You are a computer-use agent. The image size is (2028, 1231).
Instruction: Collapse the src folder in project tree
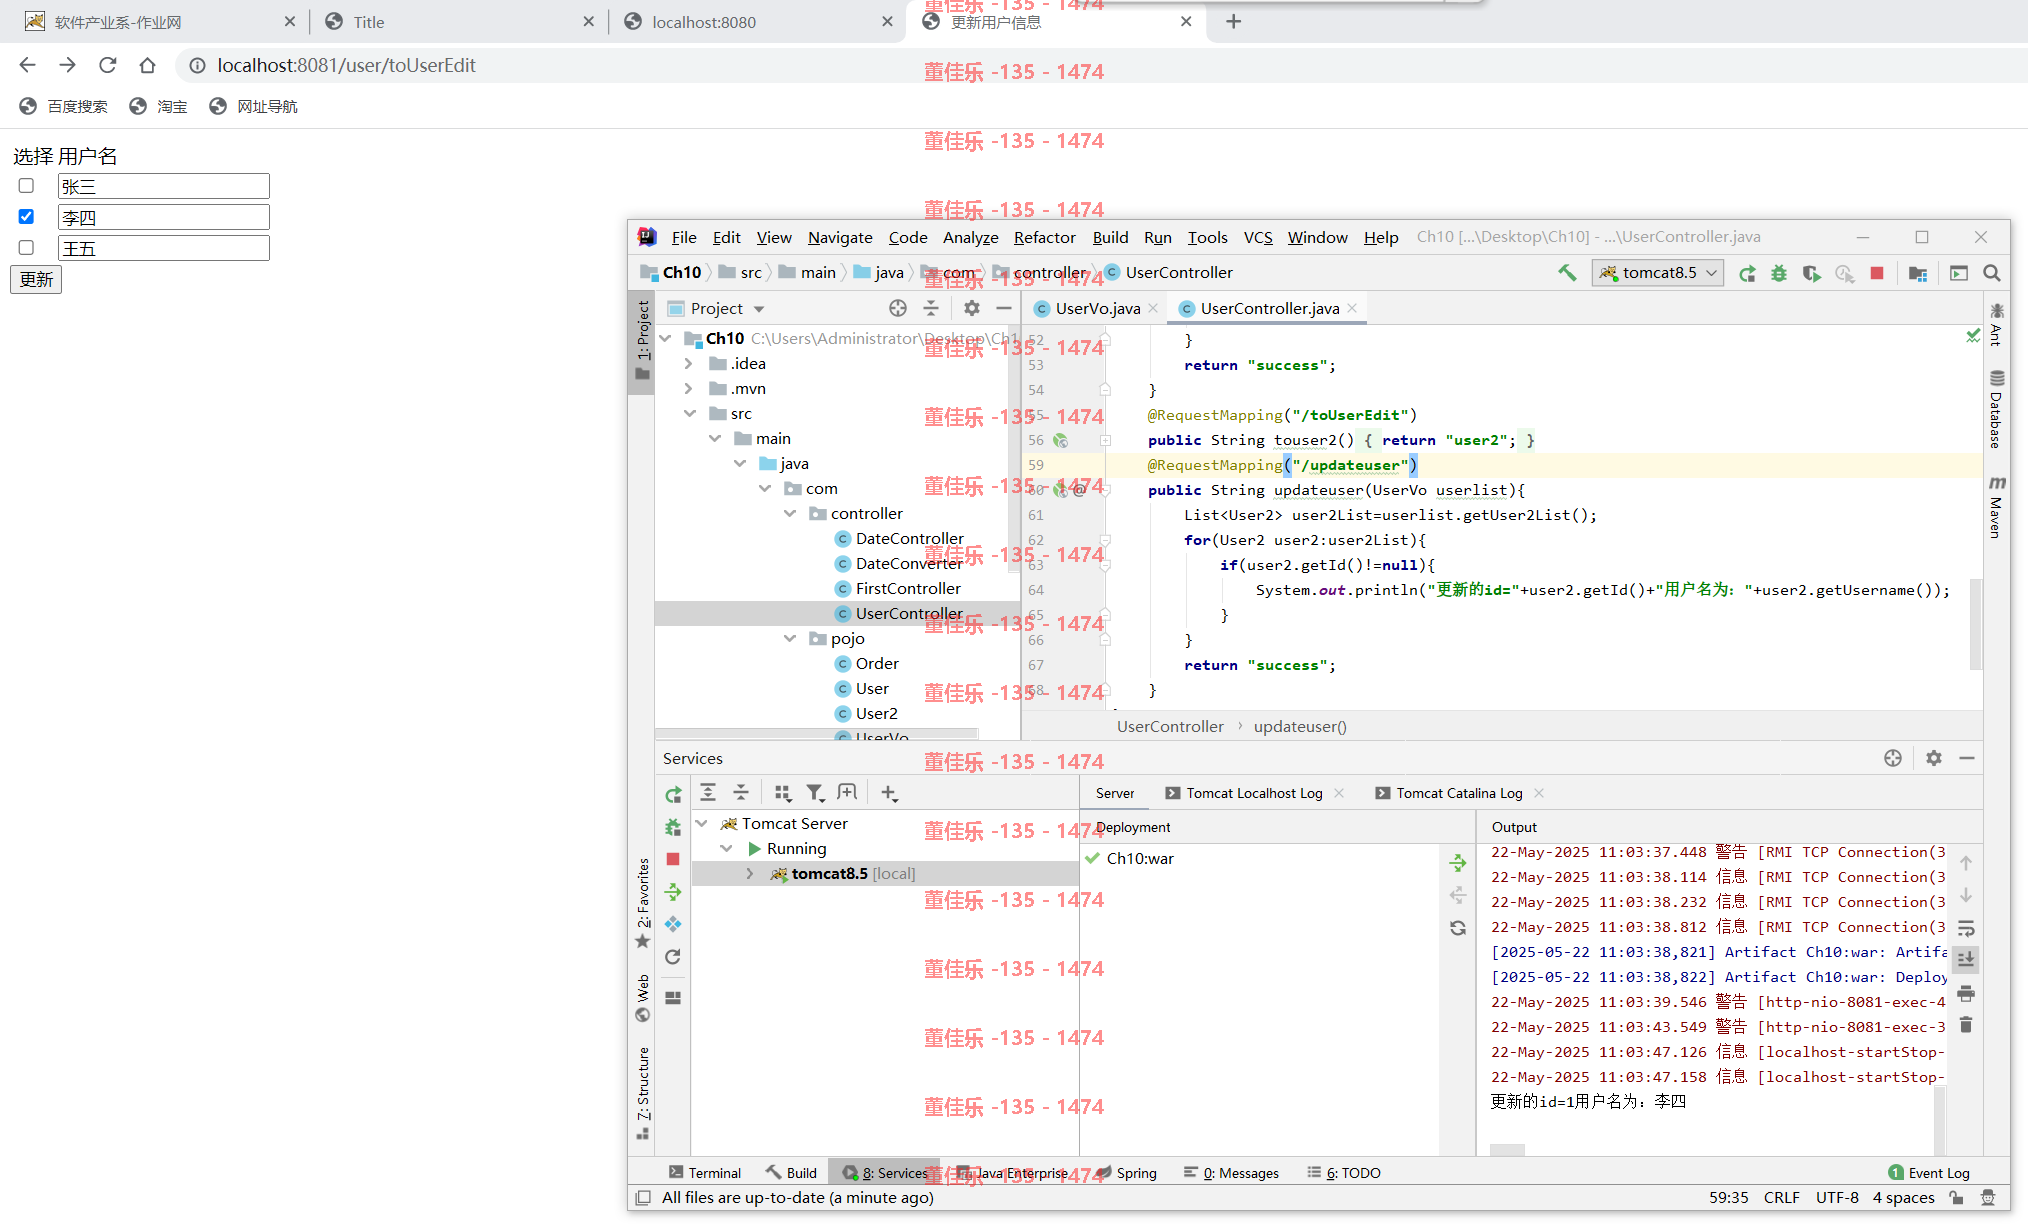(689, 414)
